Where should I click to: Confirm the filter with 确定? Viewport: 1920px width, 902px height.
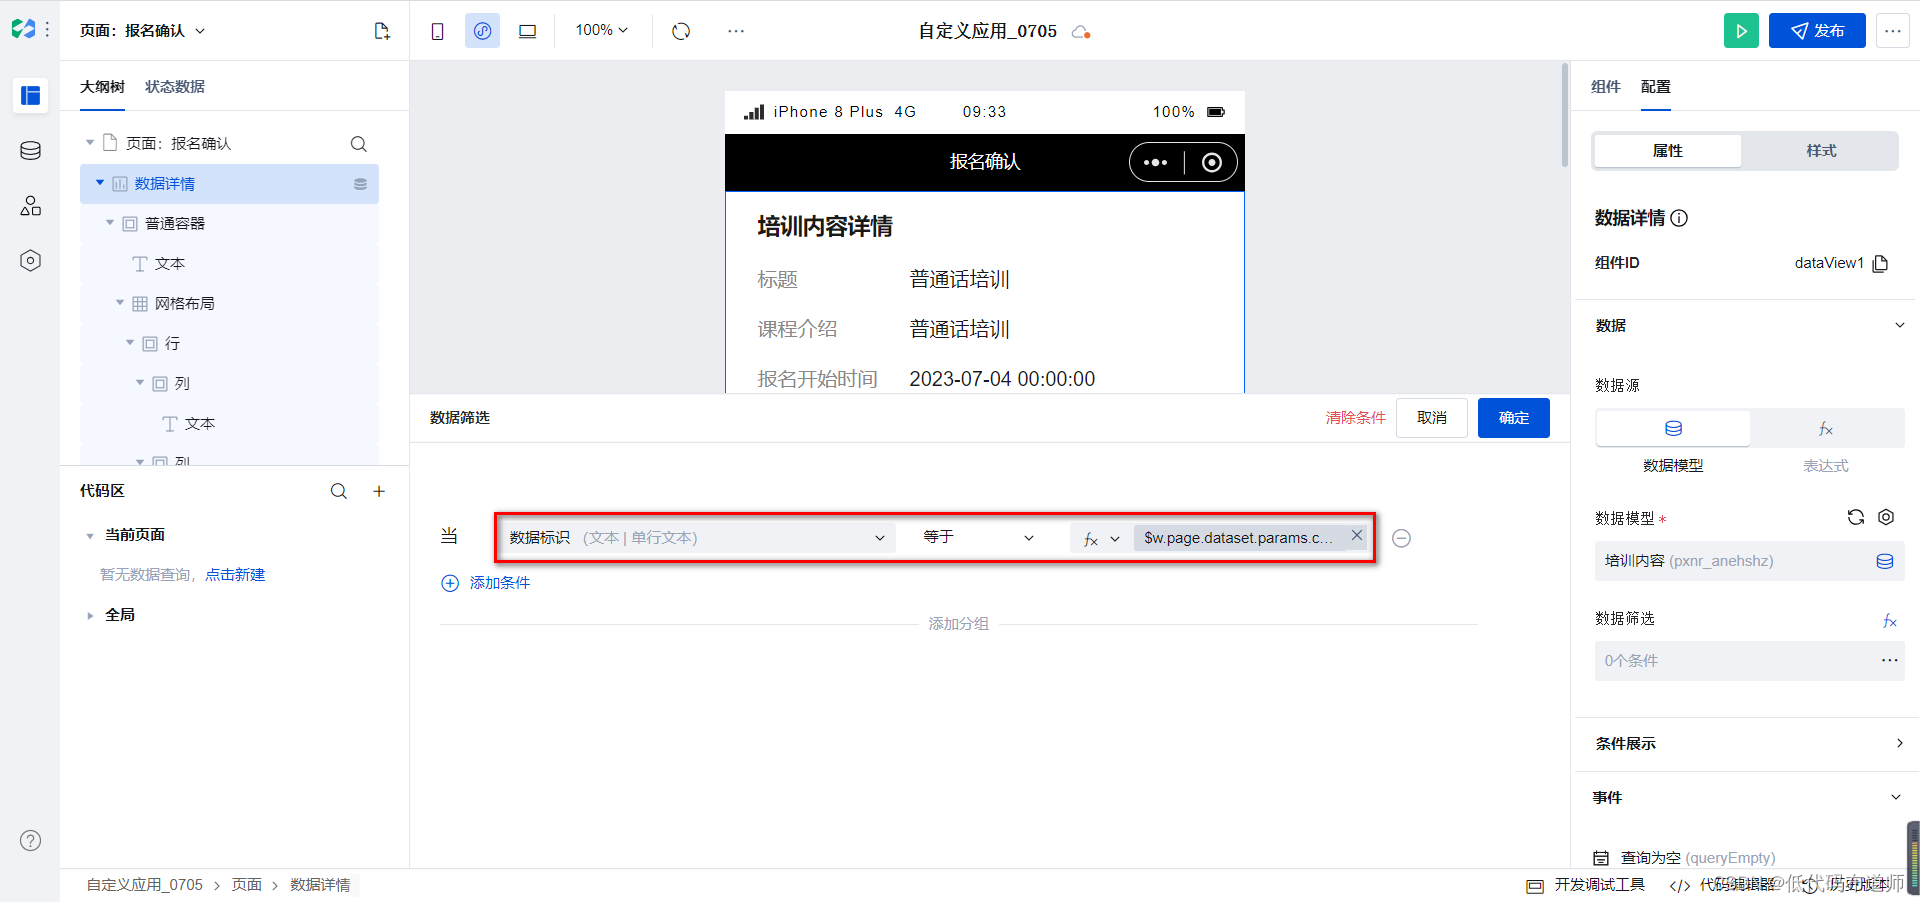click(1513, 418)
